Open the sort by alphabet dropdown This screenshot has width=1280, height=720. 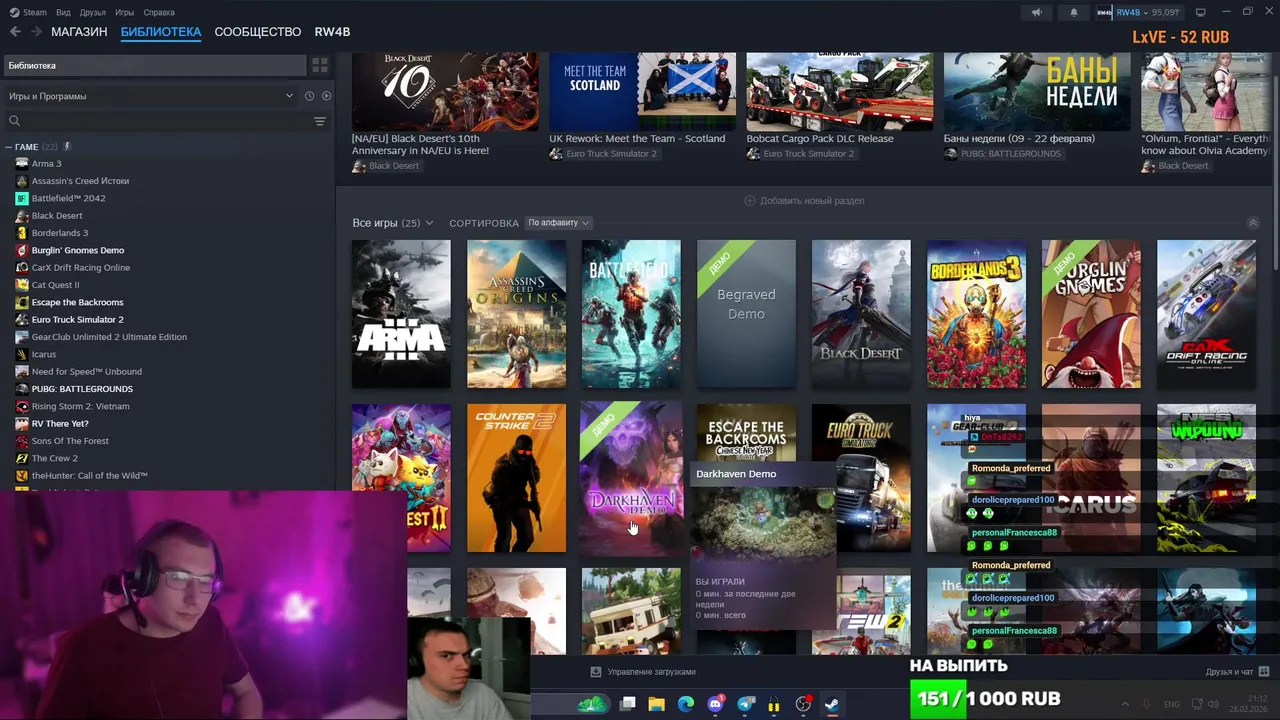[x=558, y=223]
